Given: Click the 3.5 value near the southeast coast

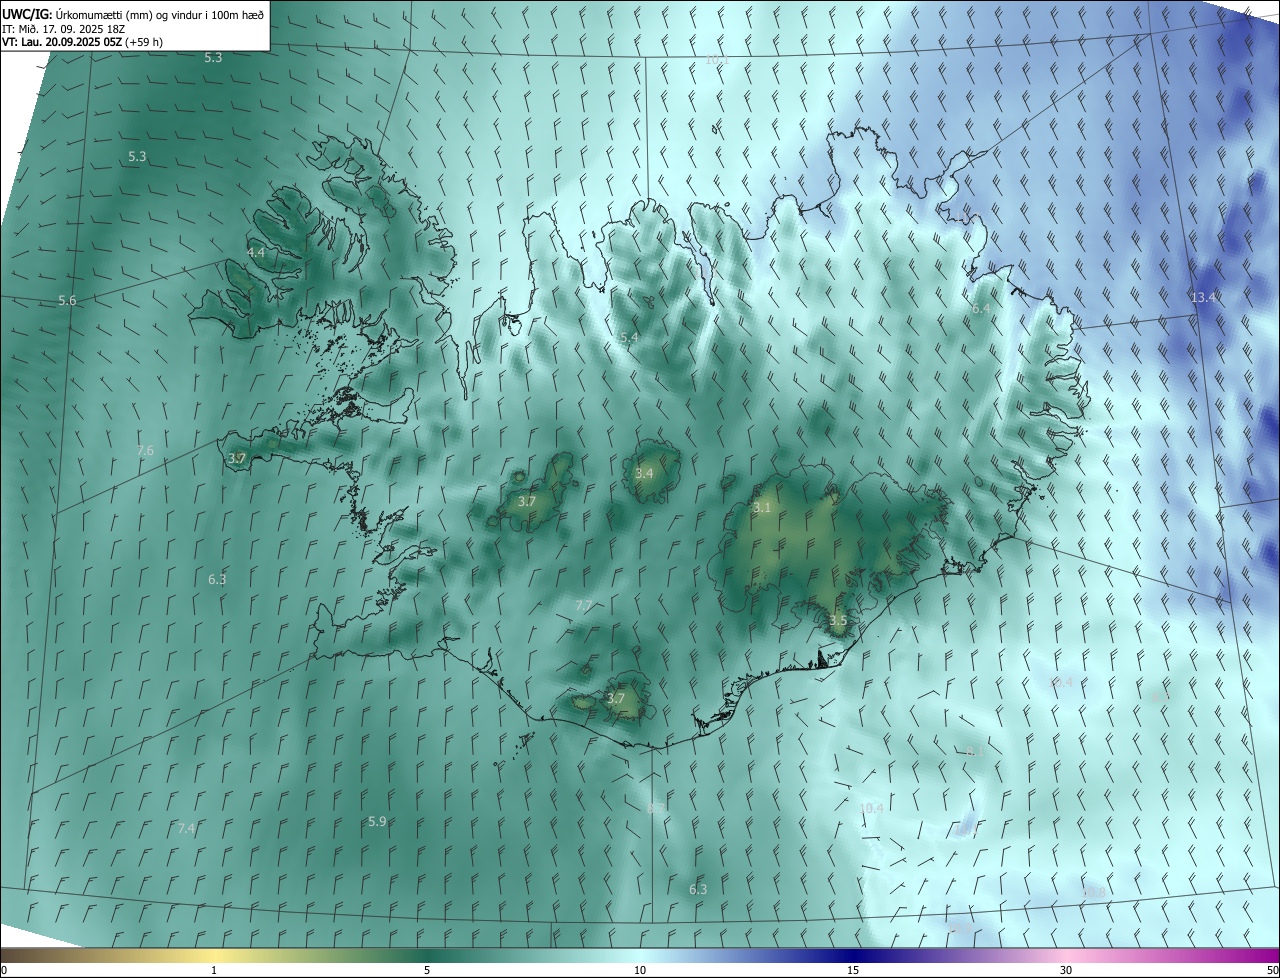Looking at the screenshot, I should [838, 620].
